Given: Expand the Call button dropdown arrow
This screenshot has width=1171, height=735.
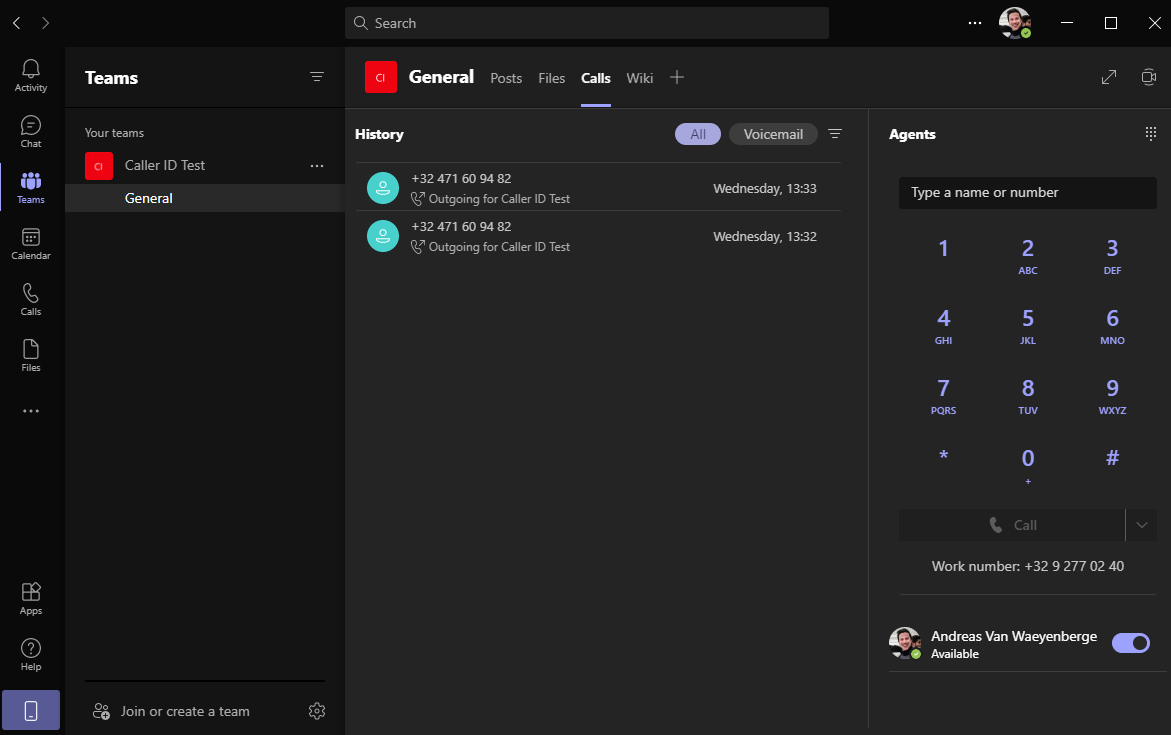Looking at the screenshot, I should click(1141, 525).
